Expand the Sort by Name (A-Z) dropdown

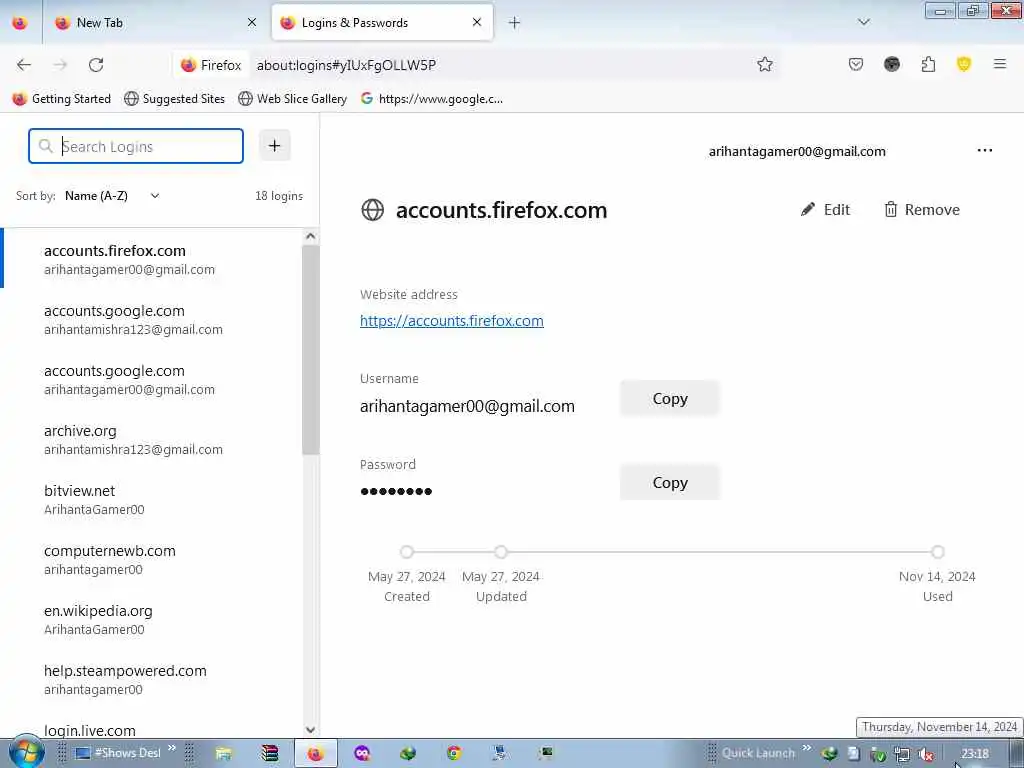point(112,196)
